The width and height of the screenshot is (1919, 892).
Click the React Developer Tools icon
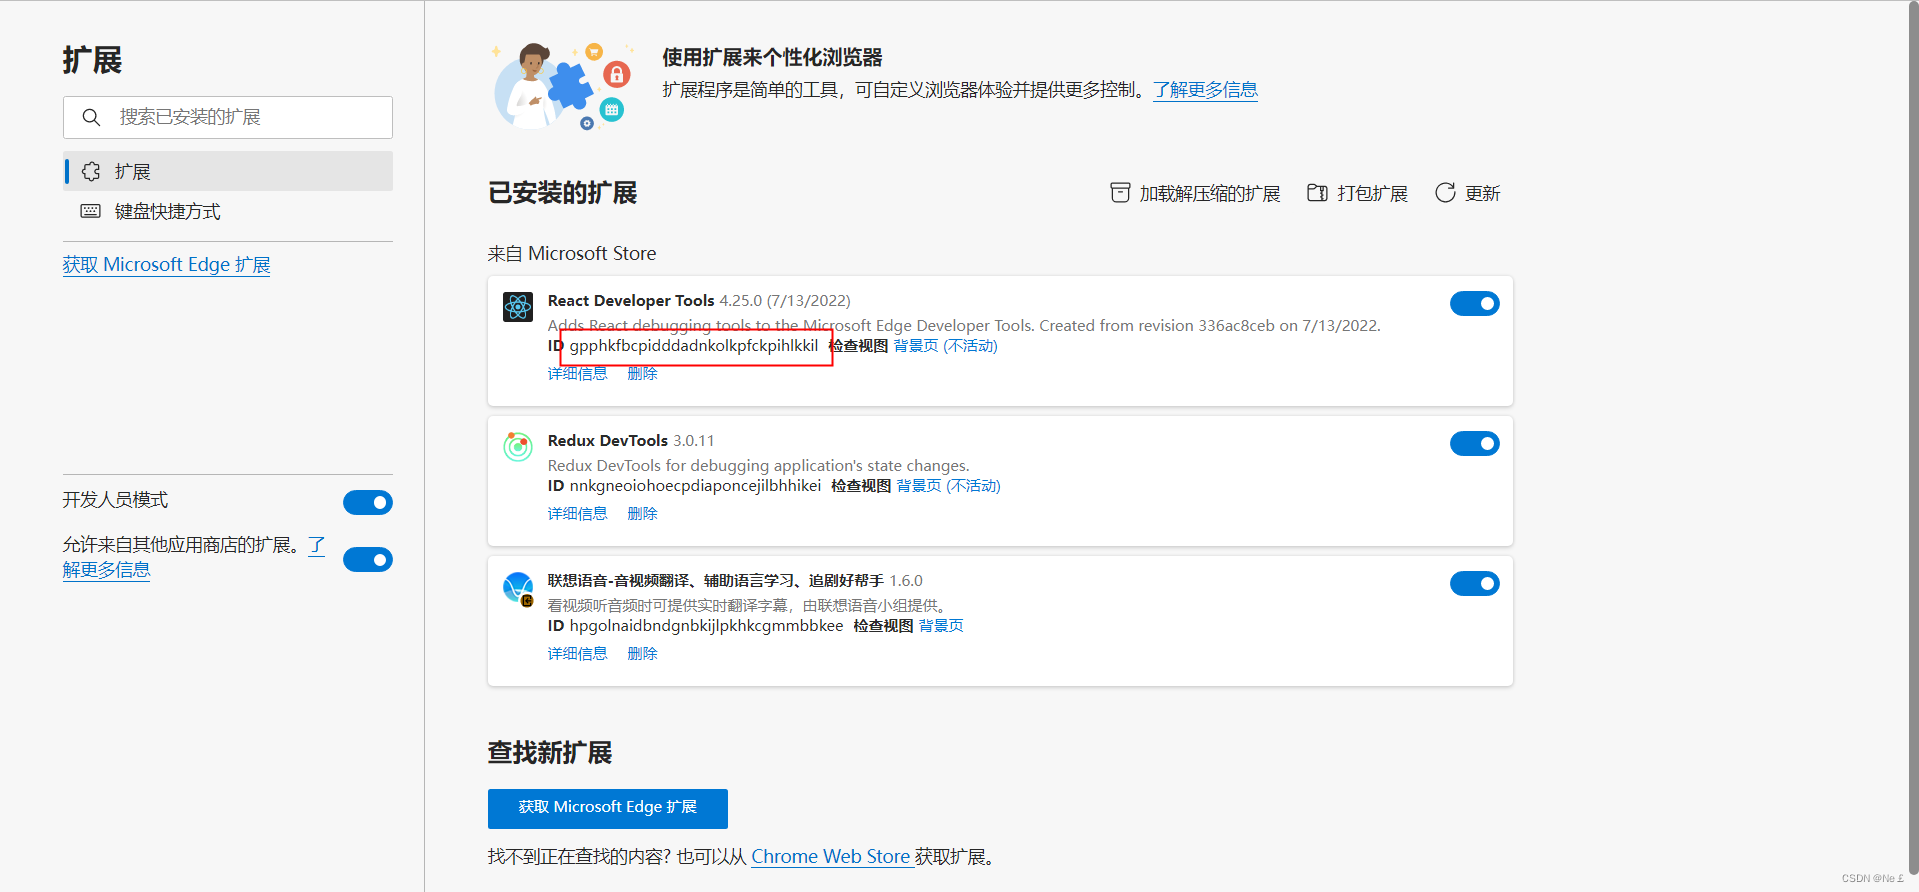point(518,306)
